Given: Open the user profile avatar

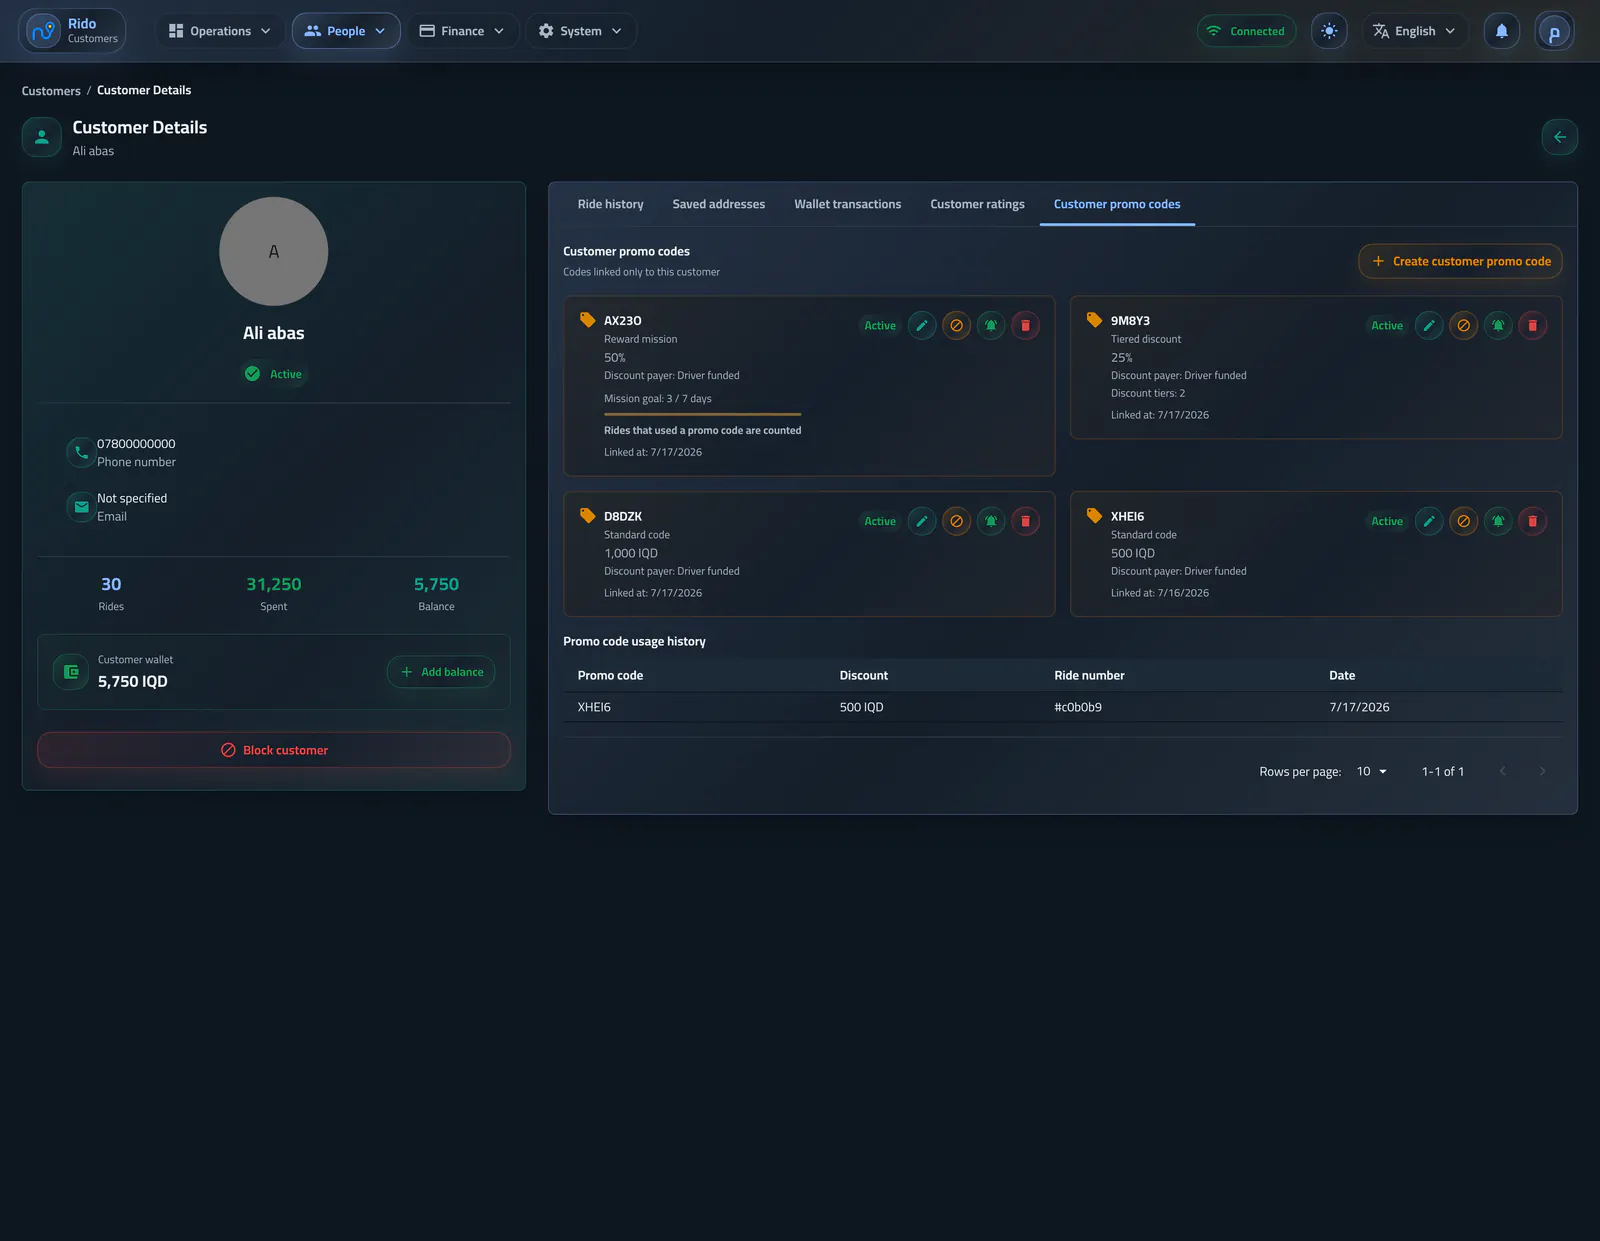Looking at the screenshot, I should pos(1554,31).
